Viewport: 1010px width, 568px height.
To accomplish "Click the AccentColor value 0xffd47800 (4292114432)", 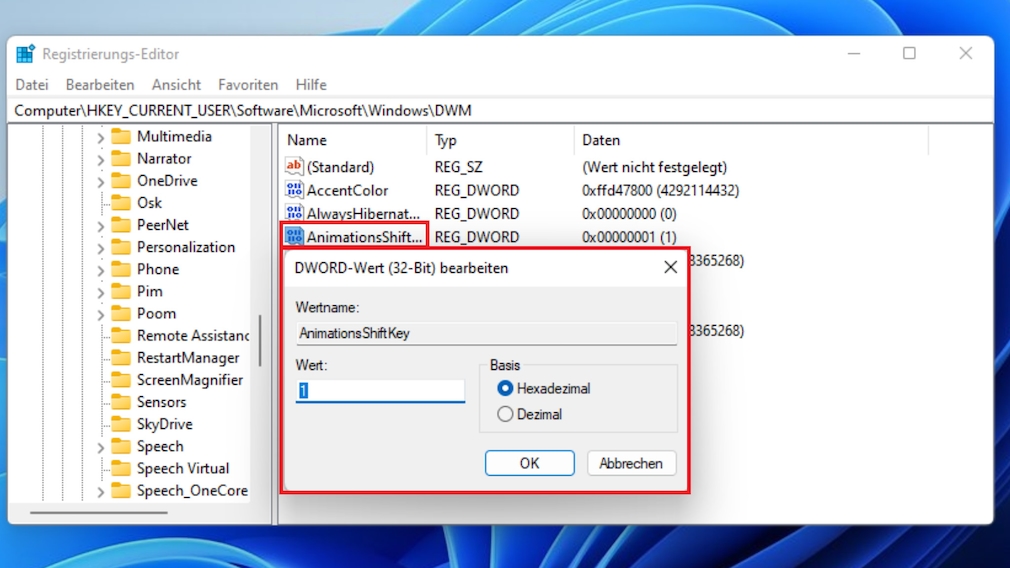I will coord(660,190).
